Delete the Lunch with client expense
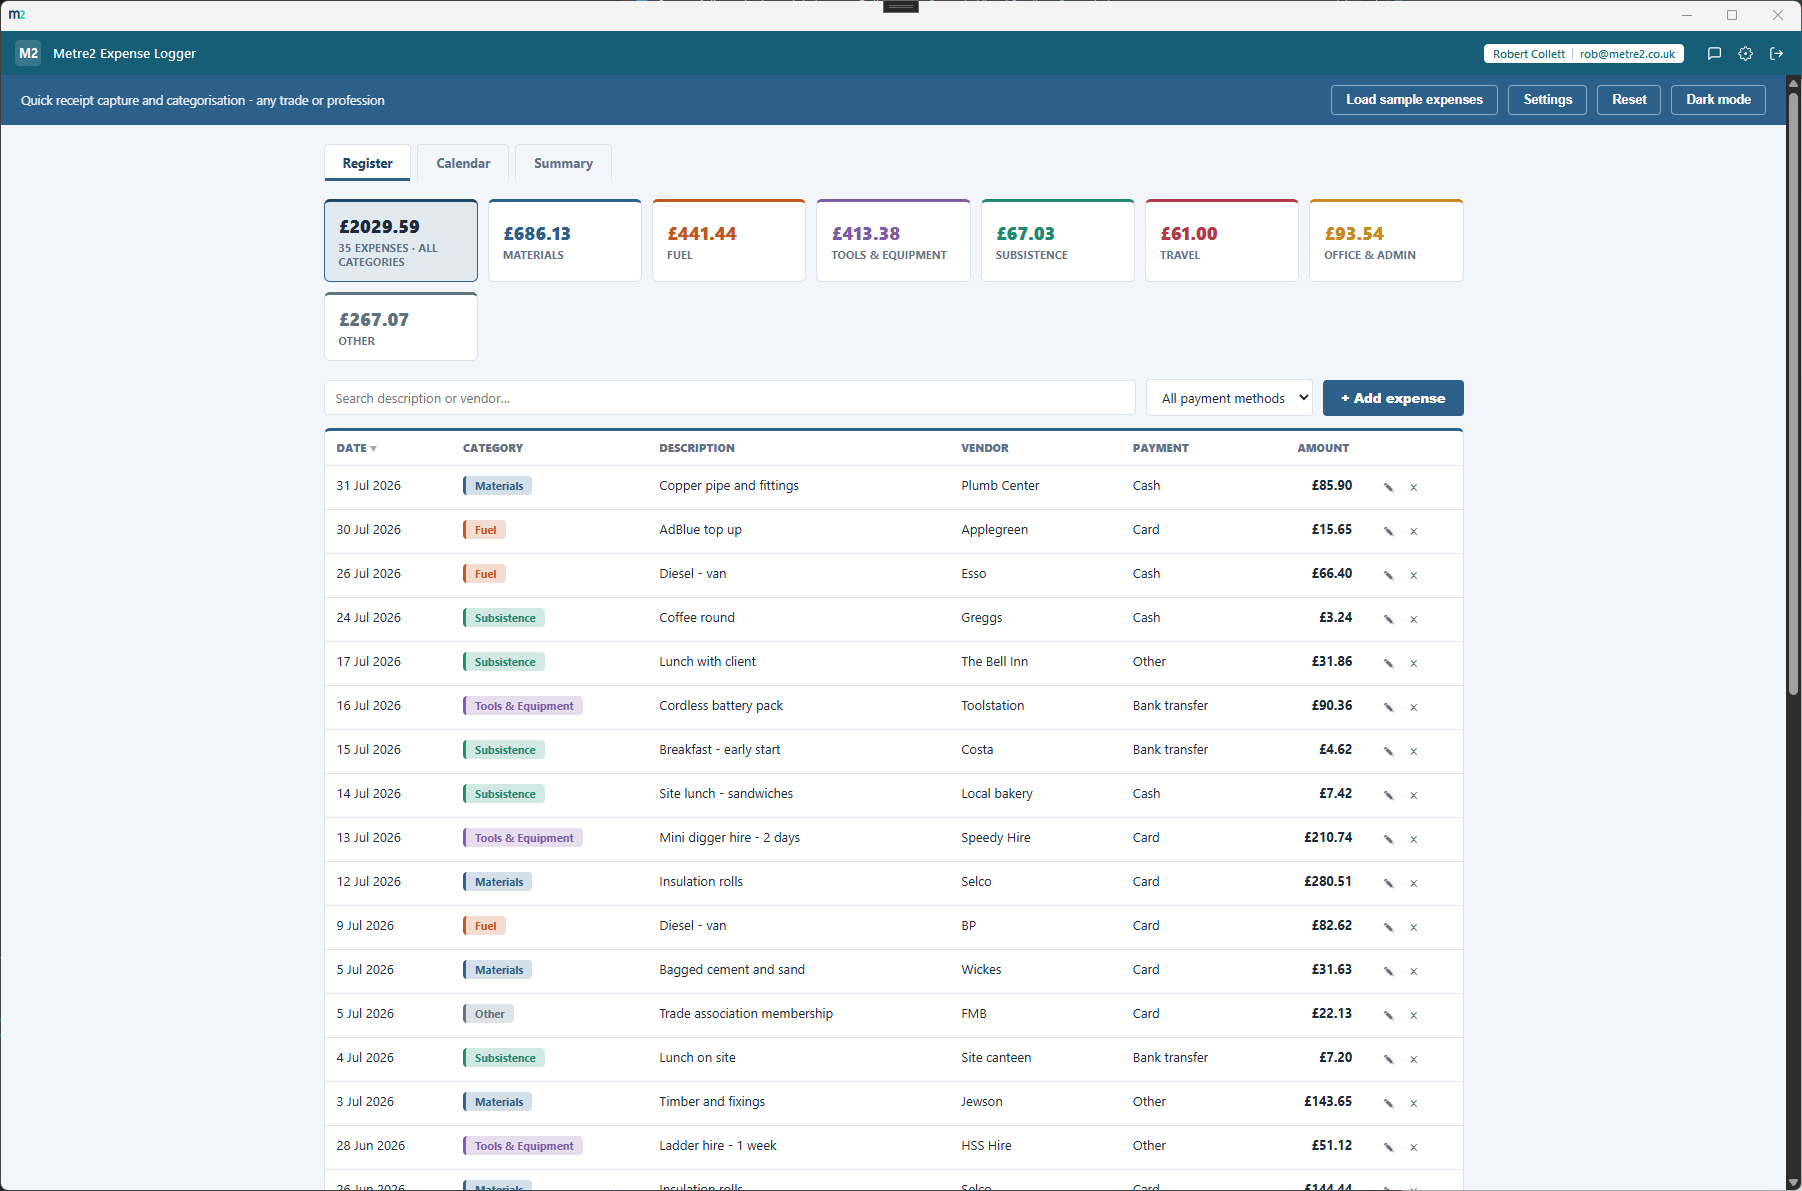 (1414, 663)
